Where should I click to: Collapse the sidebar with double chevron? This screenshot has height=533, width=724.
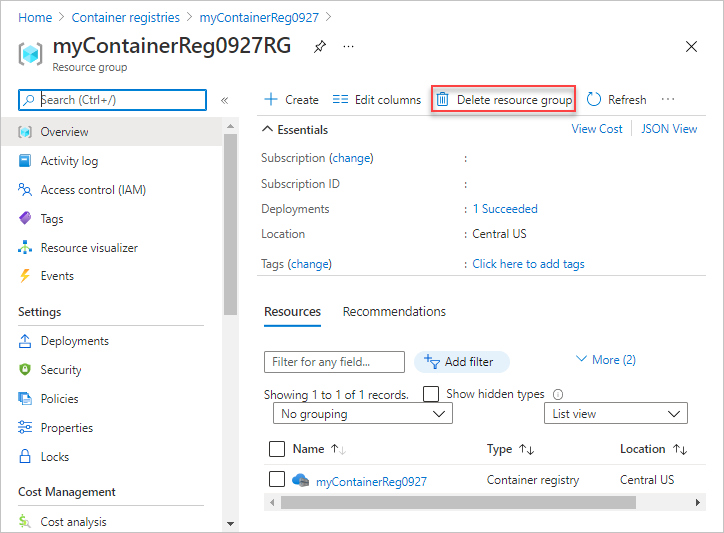point(225,100)
